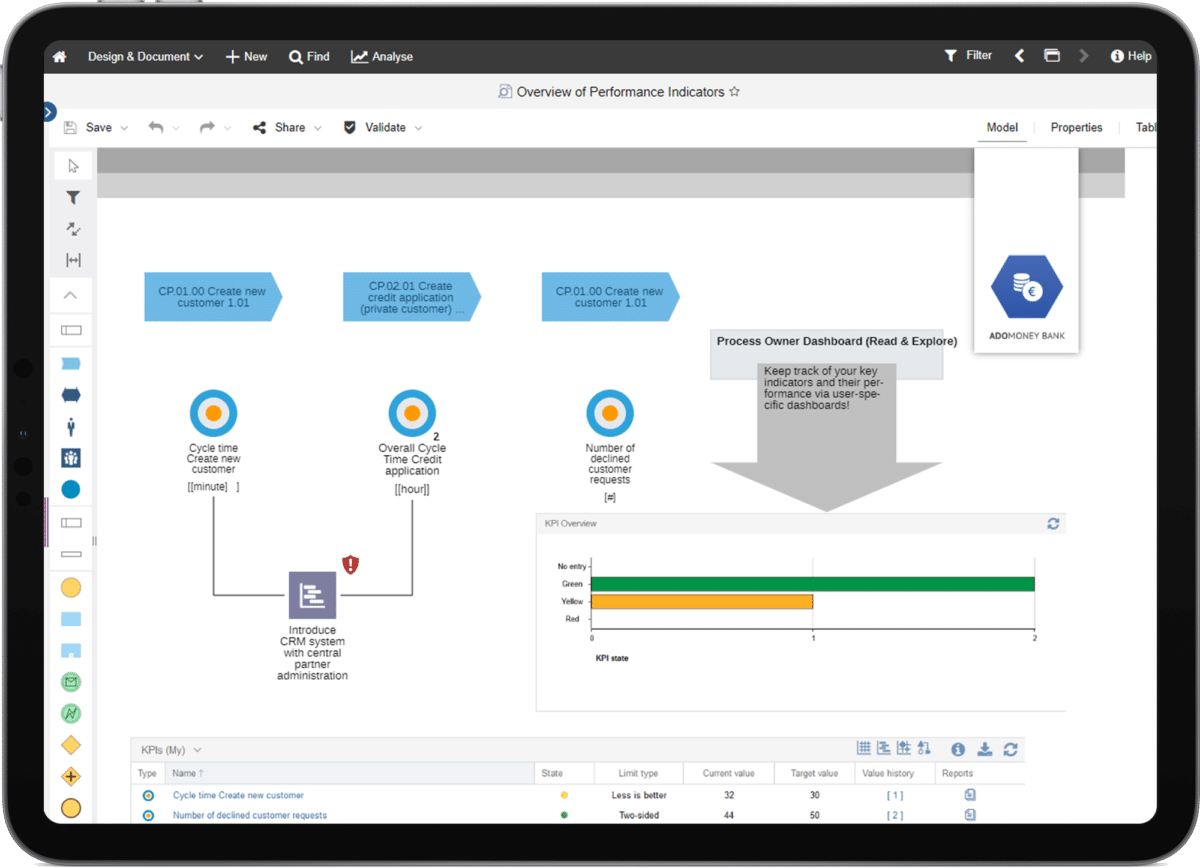Screen dimensions: 1200x868
Task: Open the Analyse menu
Action: pyautogui.click(x=381, y=56)
